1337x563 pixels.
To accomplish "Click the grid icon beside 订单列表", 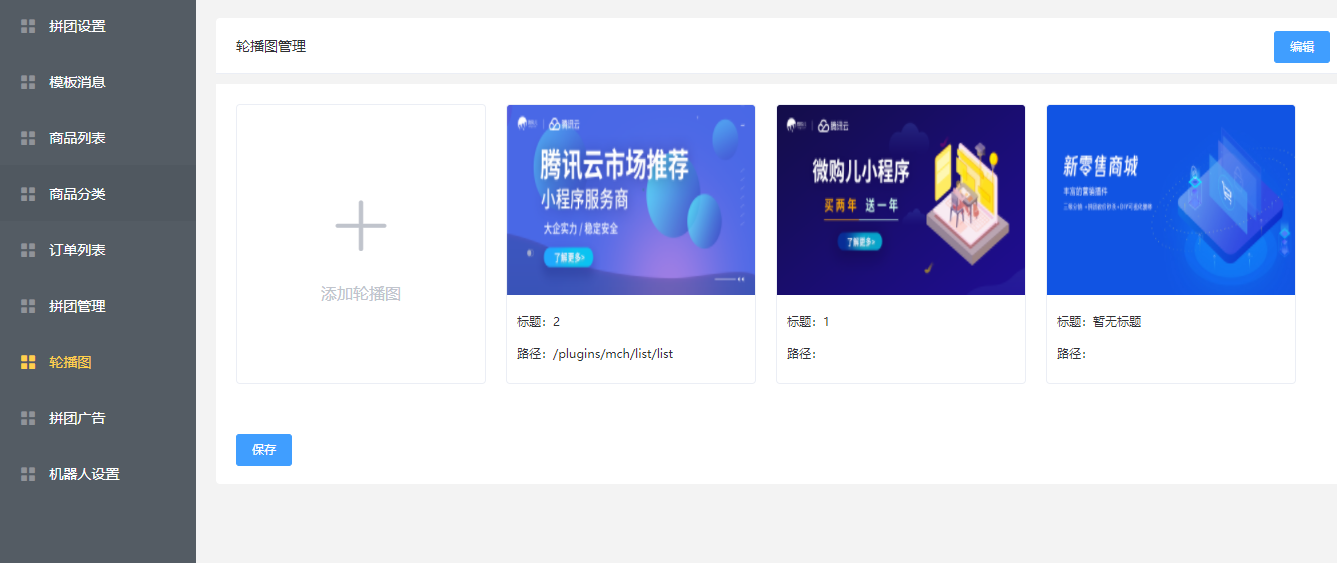I will [28, 250].
